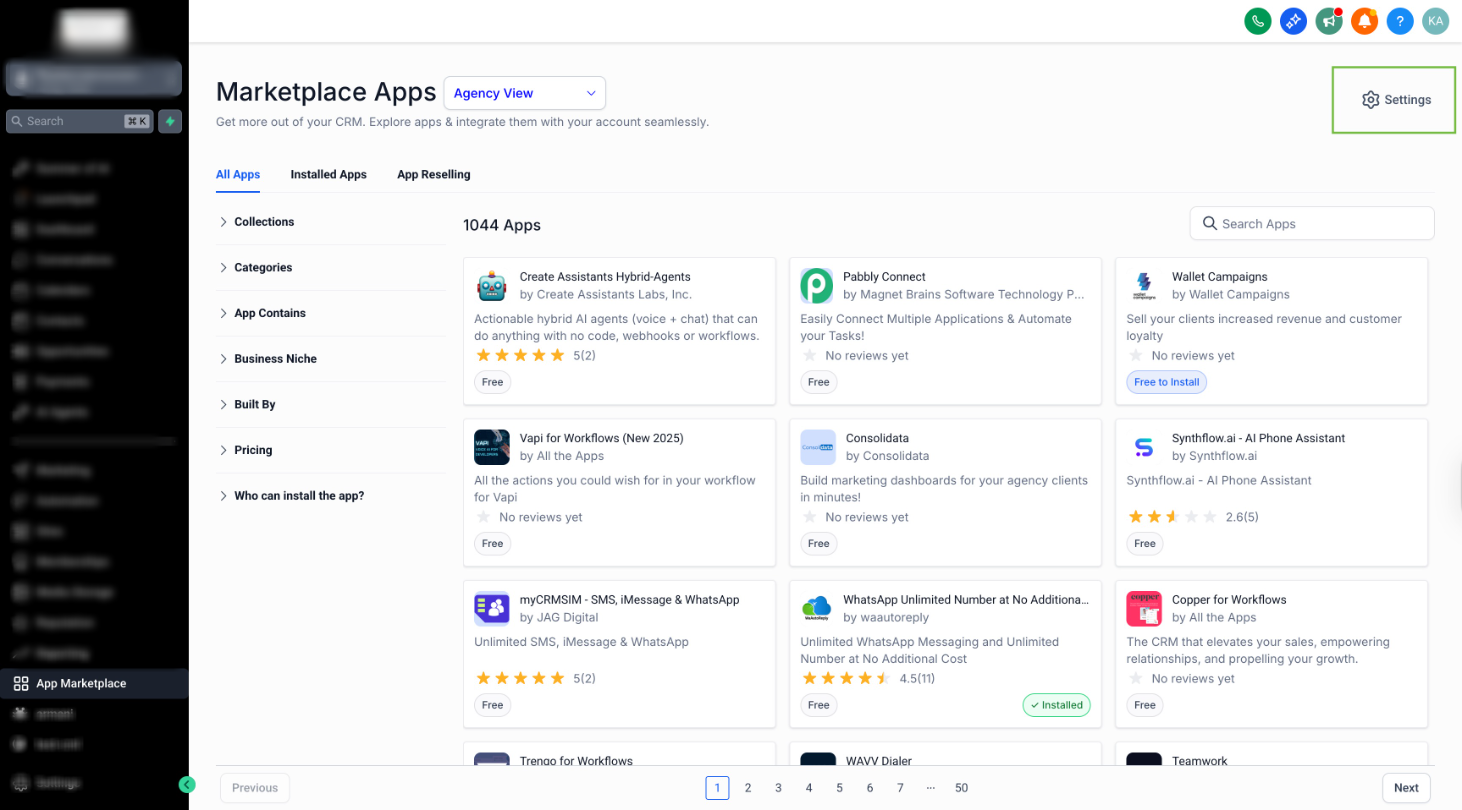Viewport: 1462px width, 810px height.
Task: Open the KA user avatar menu
Action: tap(1436, 20)
